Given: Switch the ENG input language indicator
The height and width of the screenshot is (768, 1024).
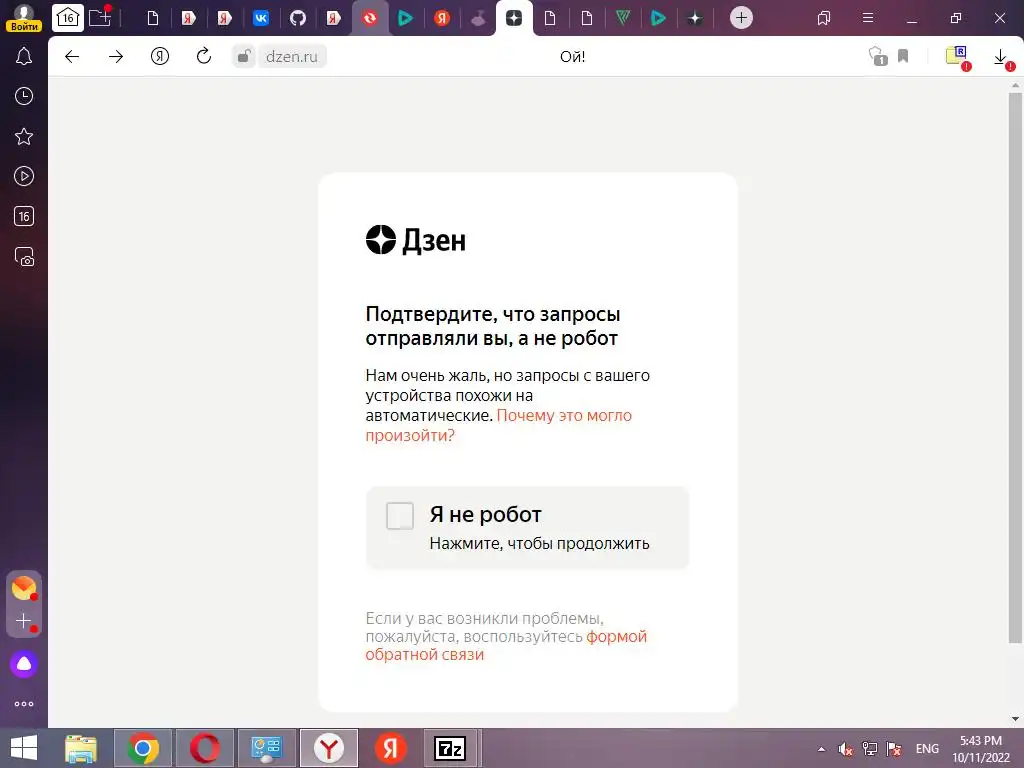Looking at the screenshot, I should pos(927,749).
